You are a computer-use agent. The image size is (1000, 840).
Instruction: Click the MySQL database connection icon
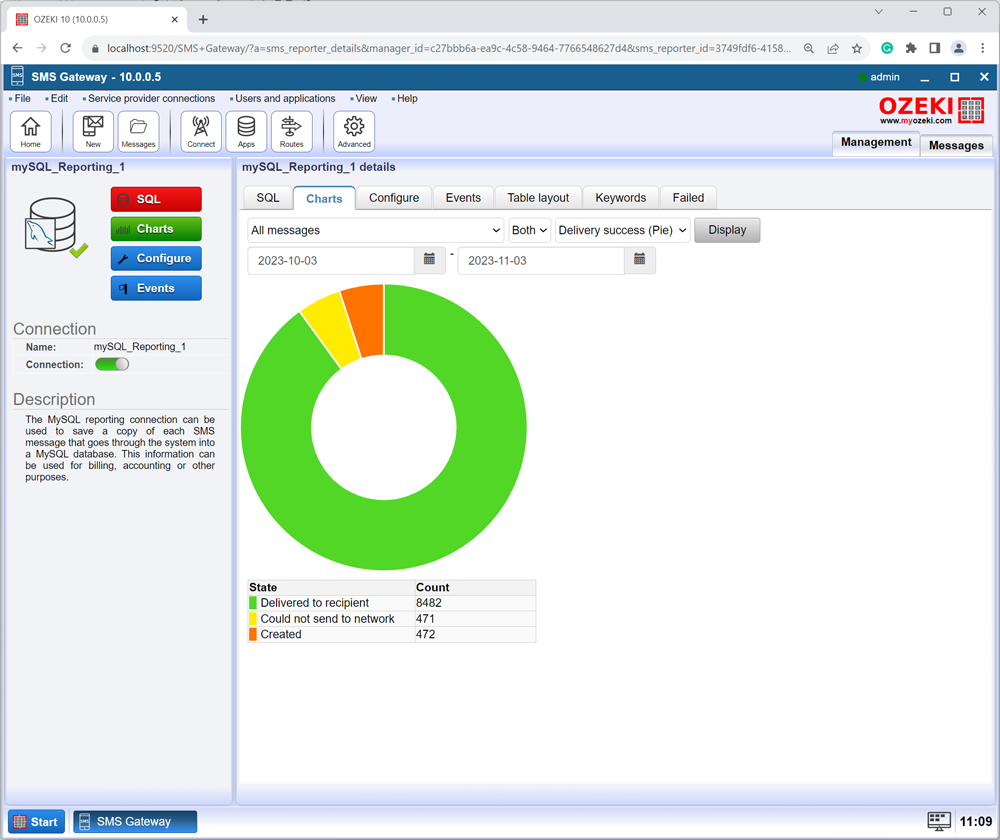click(x=55, y=226)
